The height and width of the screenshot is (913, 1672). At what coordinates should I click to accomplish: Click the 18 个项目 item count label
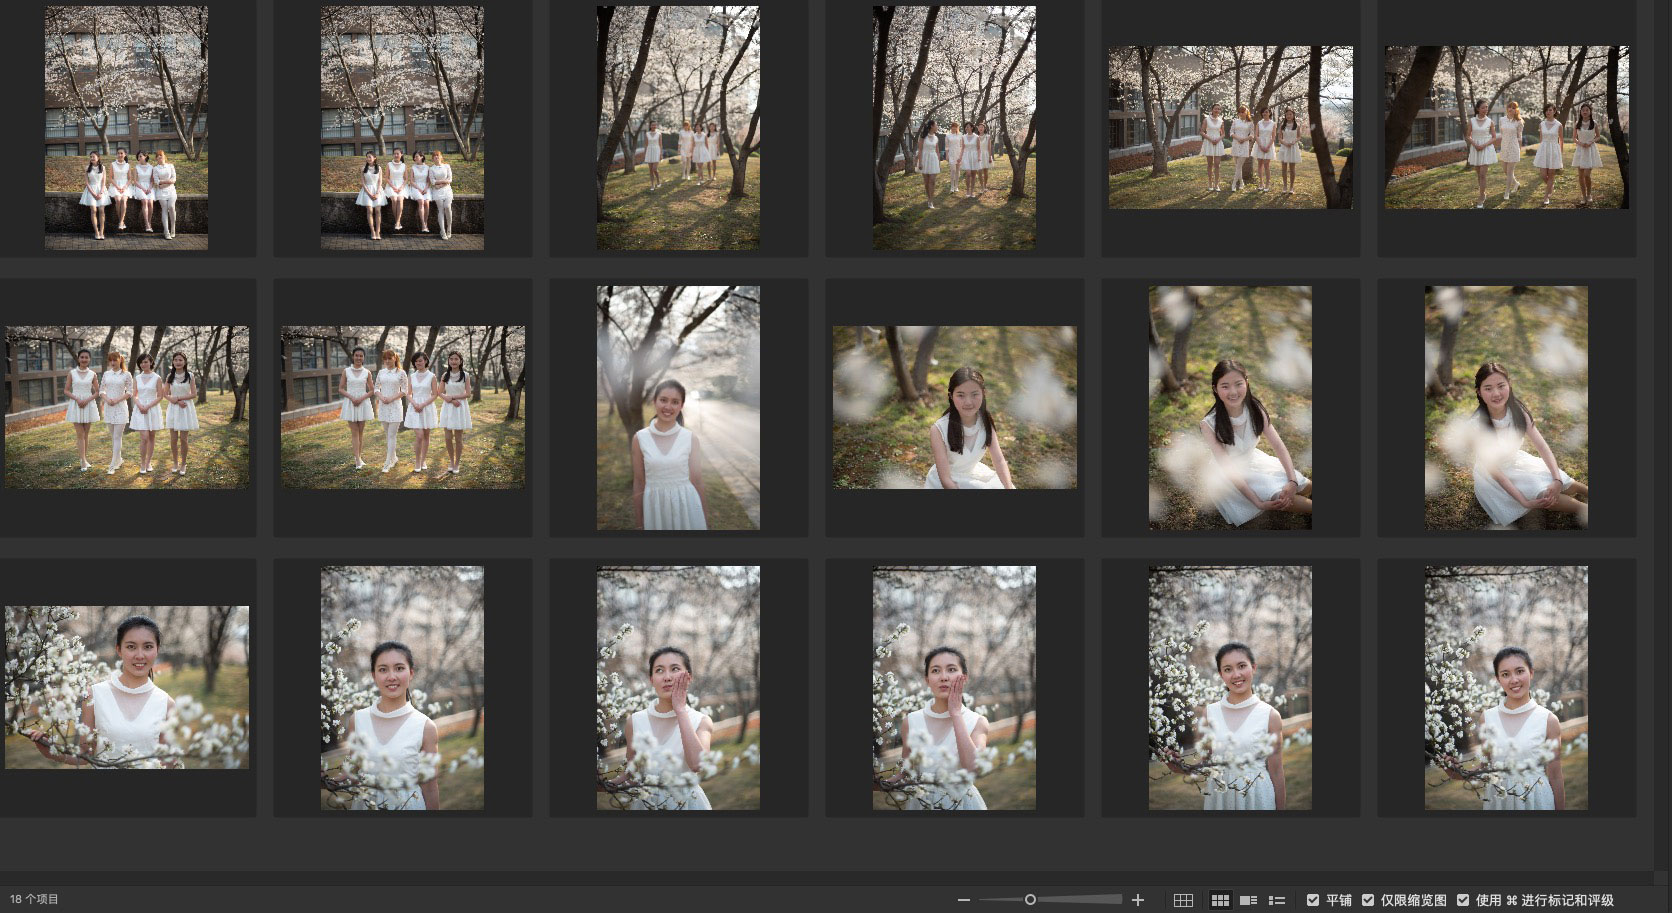(35, 900)
